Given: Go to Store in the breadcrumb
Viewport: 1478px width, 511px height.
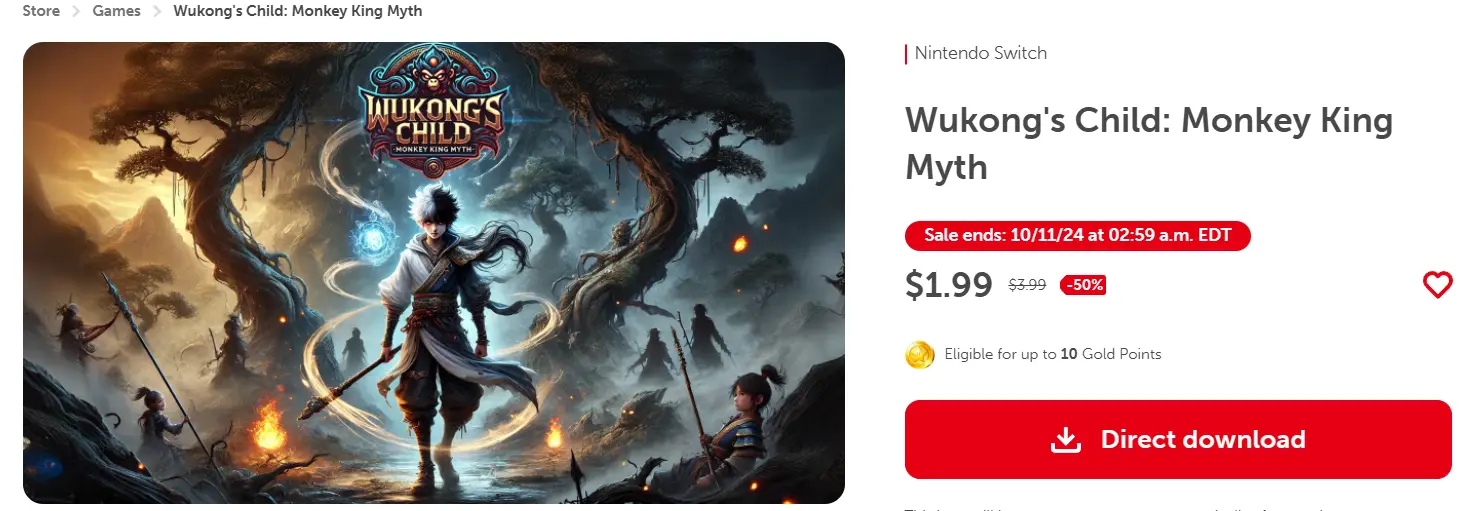Looking at the screenshot, I should tap(41, 11).
